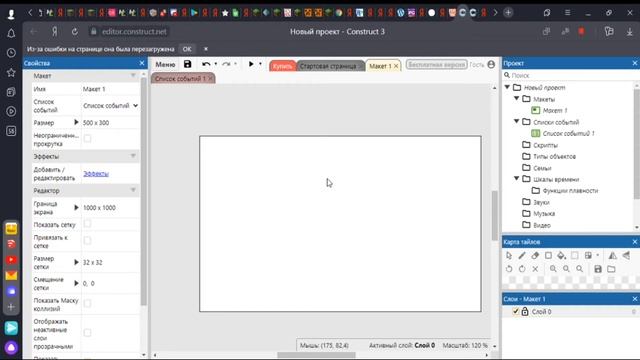Expand the Размер сетки property arrow
Image resolution: width=640 pixels, height=360 pixels.
tap(76, 262)
